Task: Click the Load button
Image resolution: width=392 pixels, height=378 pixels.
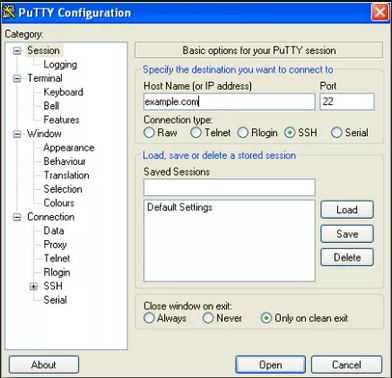Action: 347,210
